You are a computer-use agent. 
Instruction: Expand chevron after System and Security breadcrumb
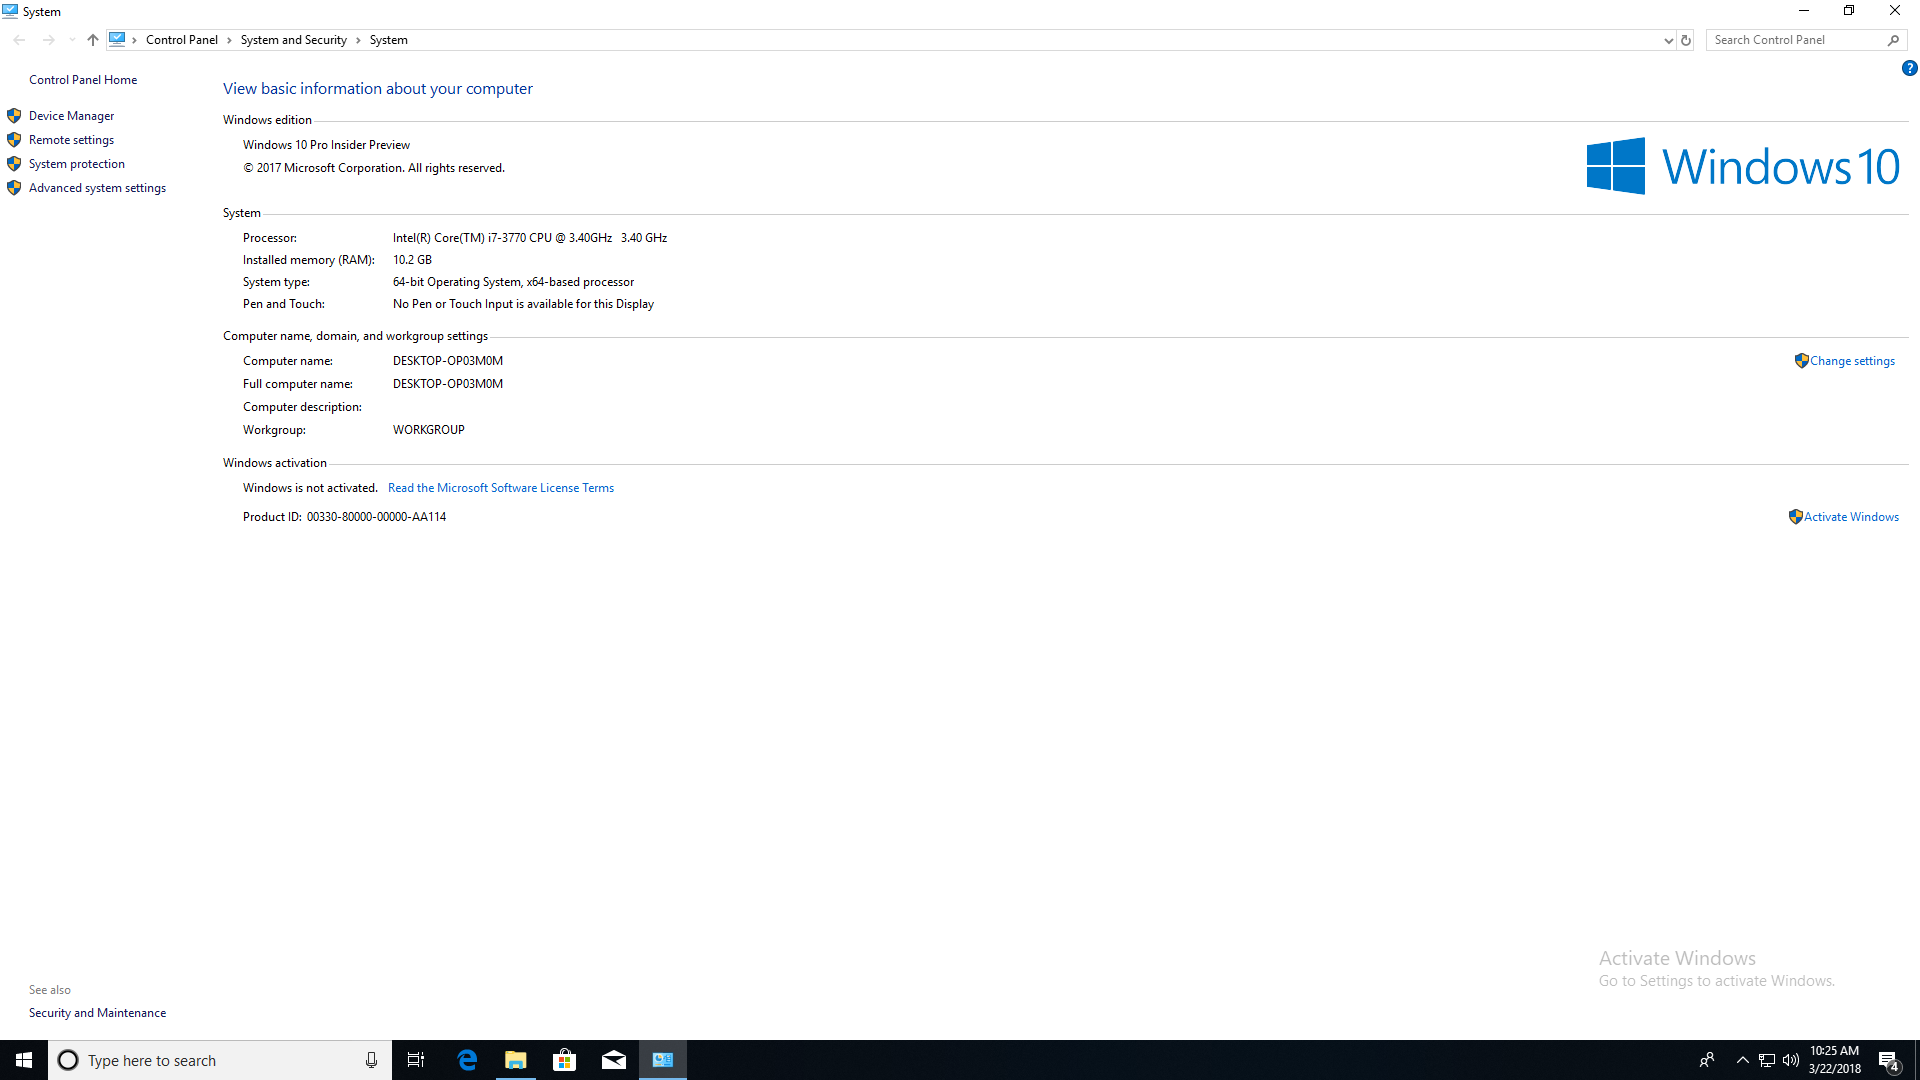pyautogui.click(x=358, y=40)
